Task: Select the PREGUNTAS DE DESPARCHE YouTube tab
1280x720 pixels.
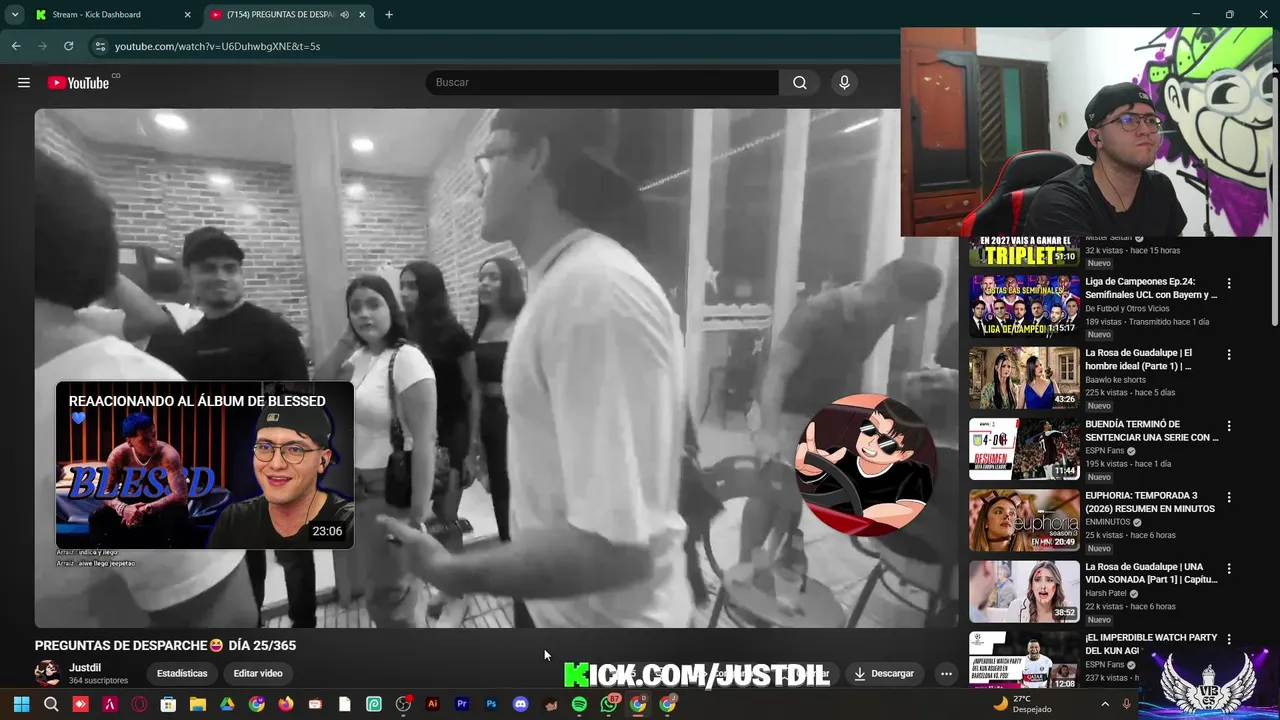Action: pos(288,15)
